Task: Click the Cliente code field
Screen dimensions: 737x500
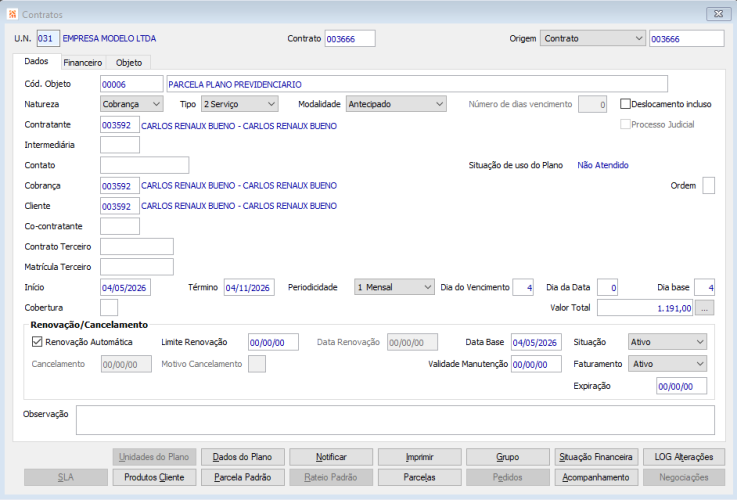Action: 120,206
